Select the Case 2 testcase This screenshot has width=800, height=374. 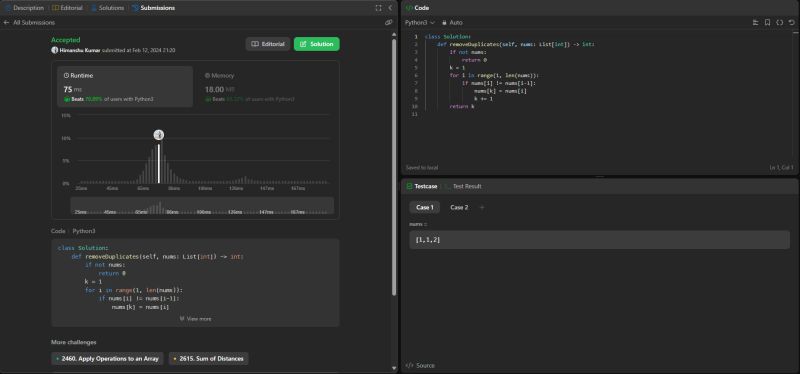click(x=459, y=208)
